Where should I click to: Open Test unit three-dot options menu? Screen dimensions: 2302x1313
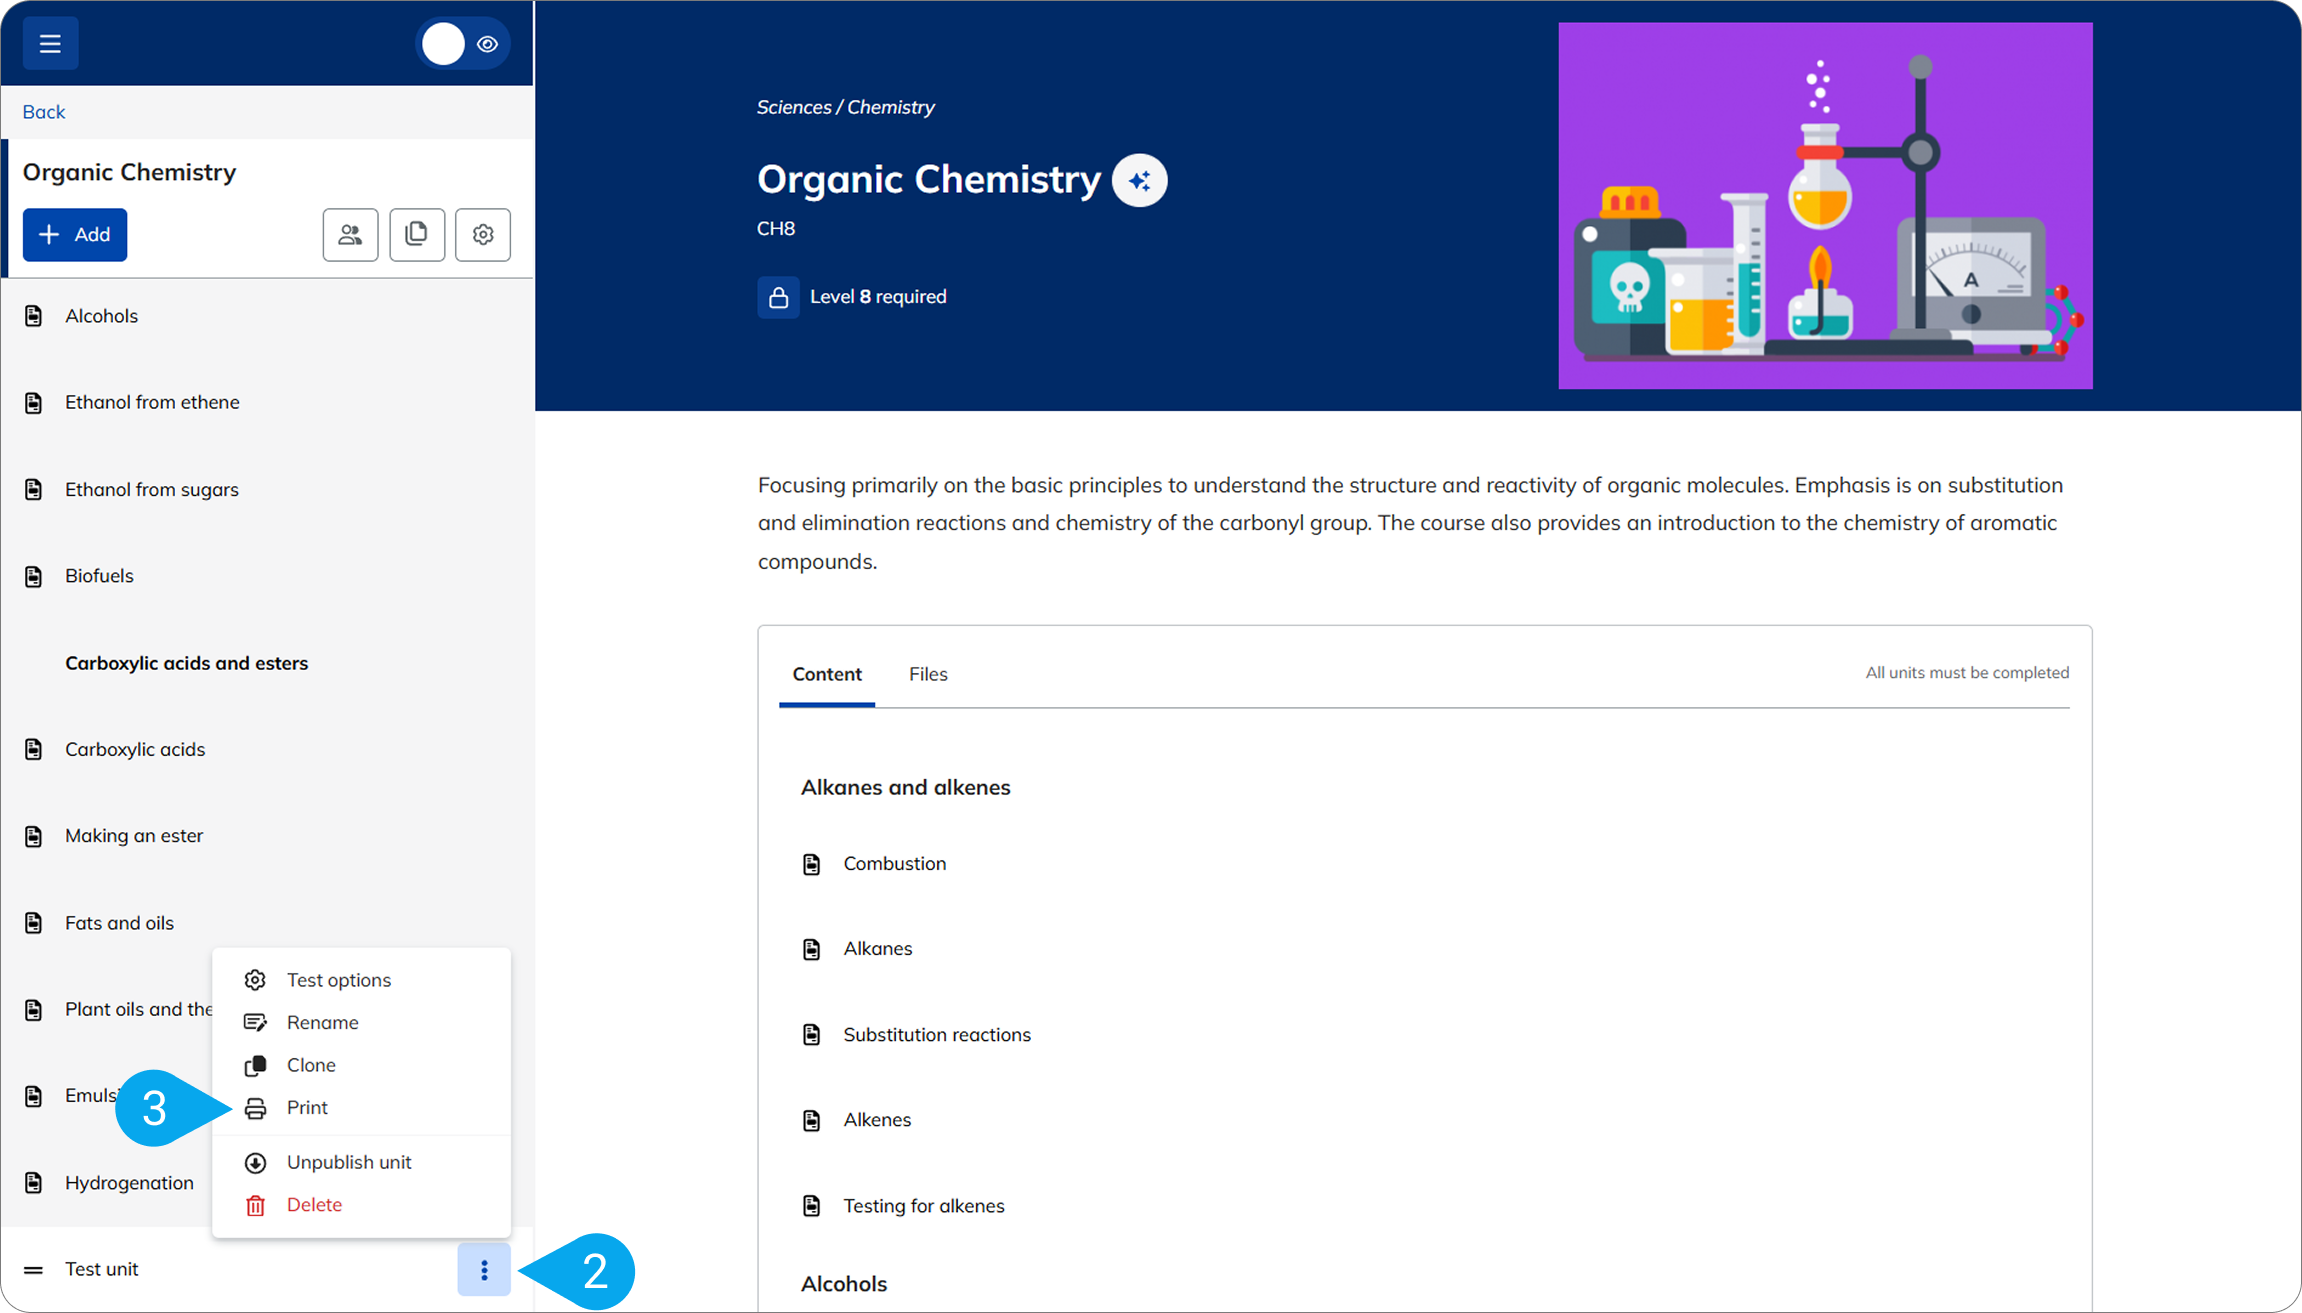(x=484, y=1270)
